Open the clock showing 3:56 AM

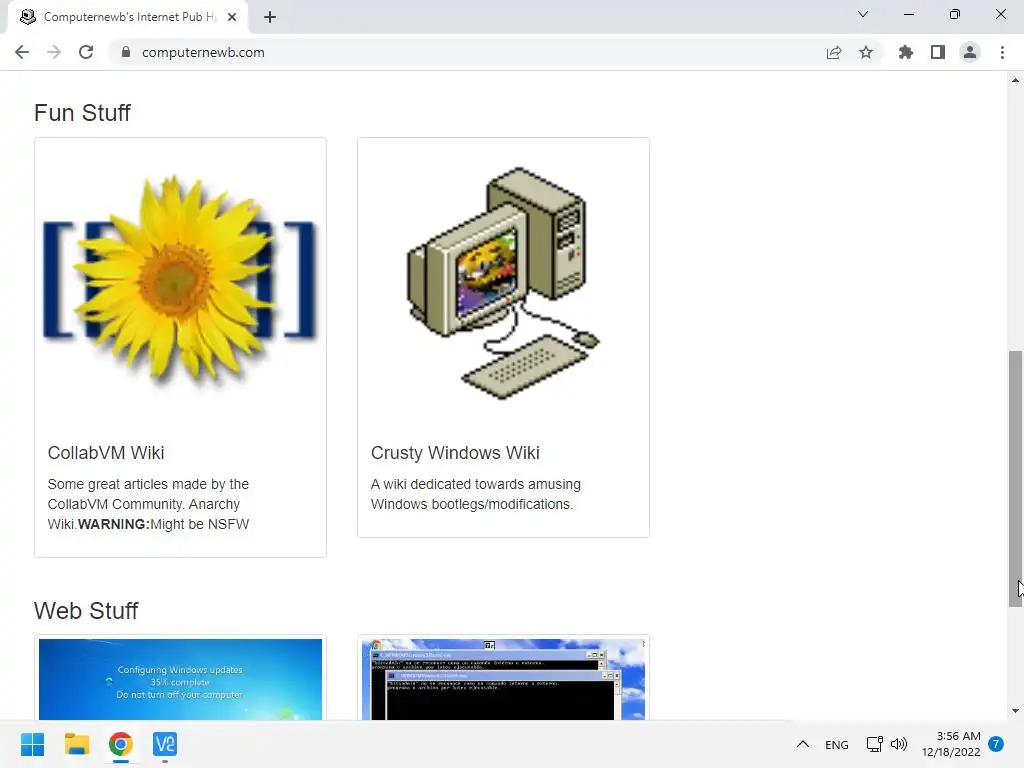click(951, 744)
